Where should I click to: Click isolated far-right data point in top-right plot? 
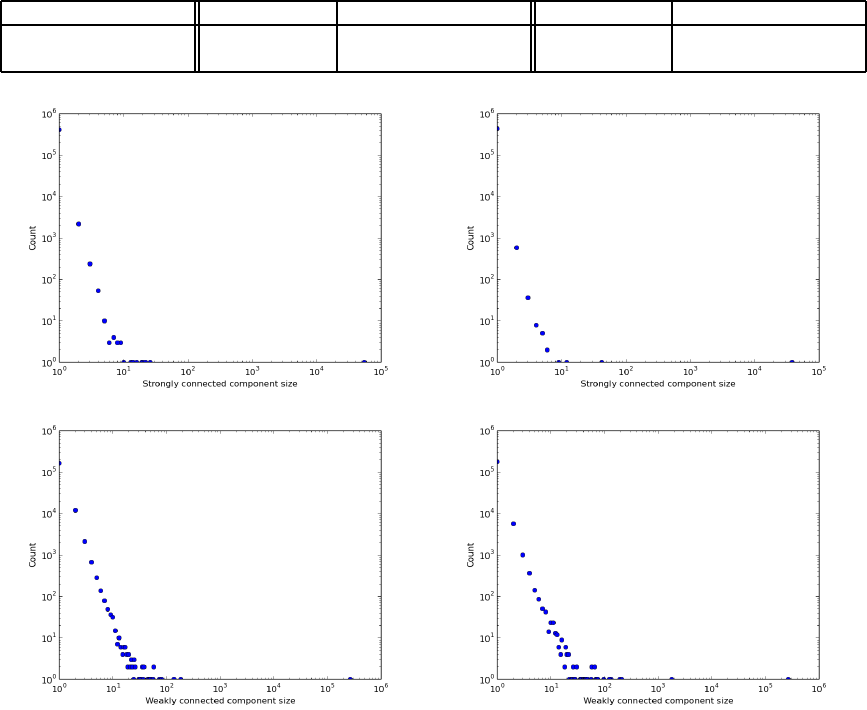click(x=791, y=362)
